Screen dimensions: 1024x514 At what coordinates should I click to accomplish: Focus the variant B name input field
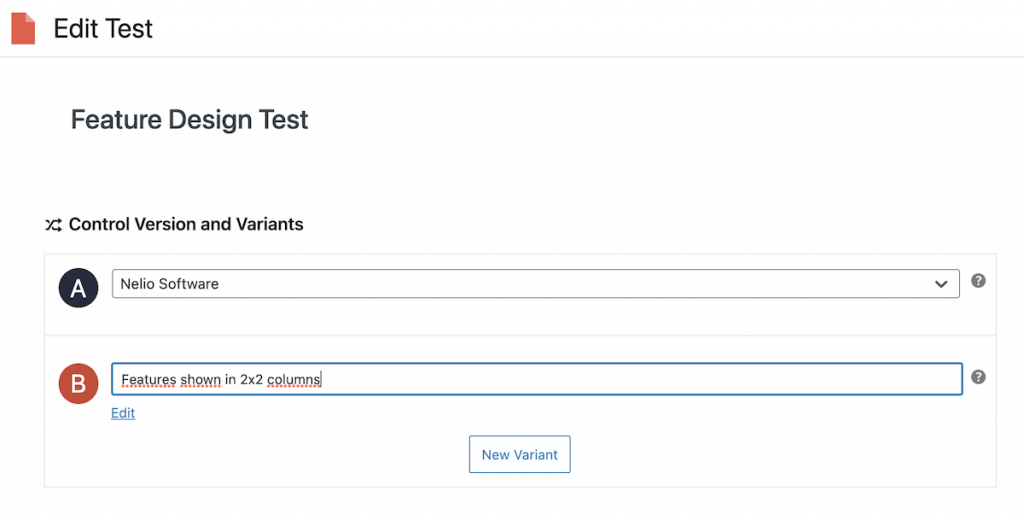coord(537,379)
